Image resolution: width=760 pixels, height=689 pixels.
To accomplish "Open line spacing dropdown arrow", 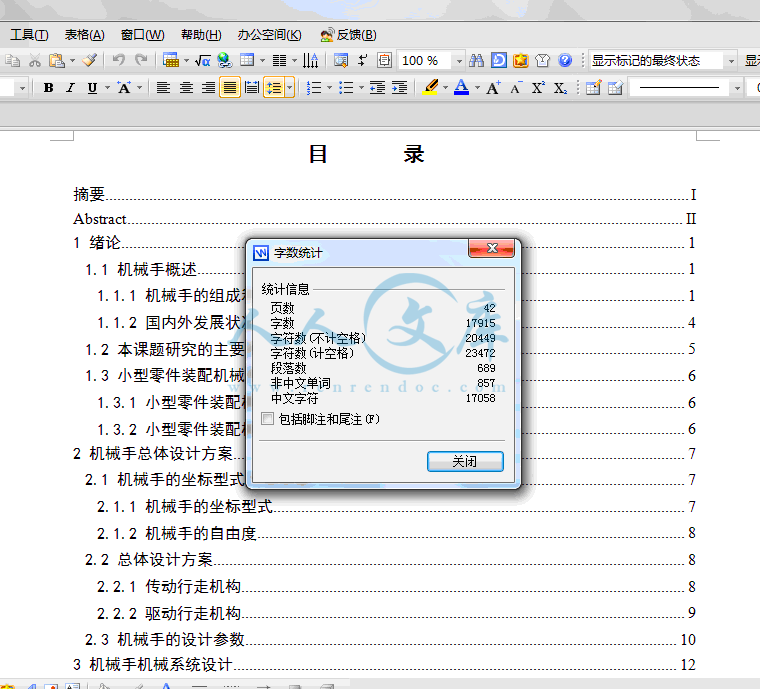I will click(x=290, y=88).
